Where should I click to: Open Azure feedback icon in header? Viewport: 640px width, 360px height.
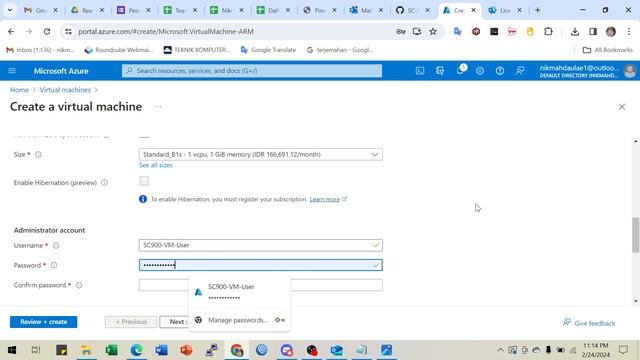[520, 71]
